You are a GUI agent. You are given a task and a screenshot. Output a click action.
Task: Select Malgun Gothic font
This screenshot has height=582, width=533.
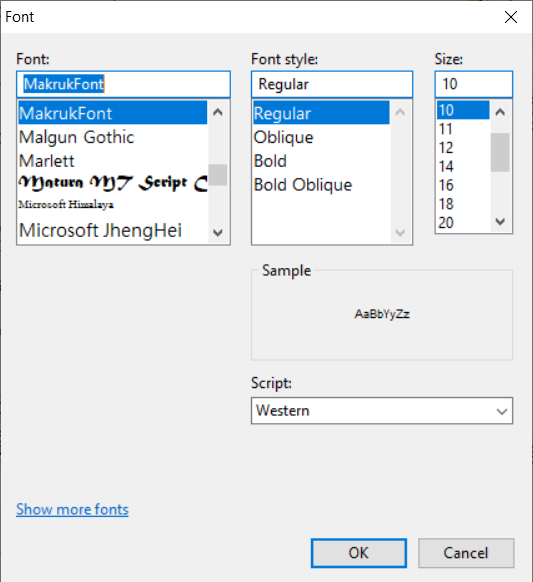point(113,137)
